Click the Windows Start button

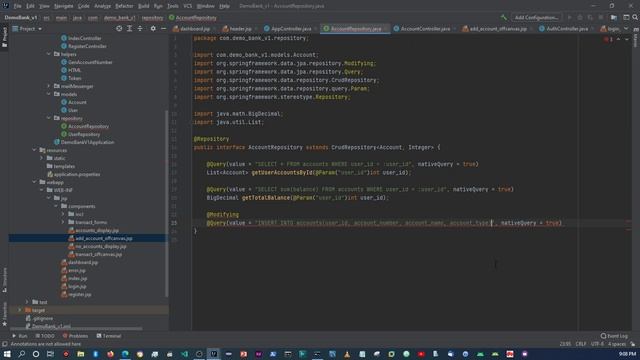pos(7,354)
